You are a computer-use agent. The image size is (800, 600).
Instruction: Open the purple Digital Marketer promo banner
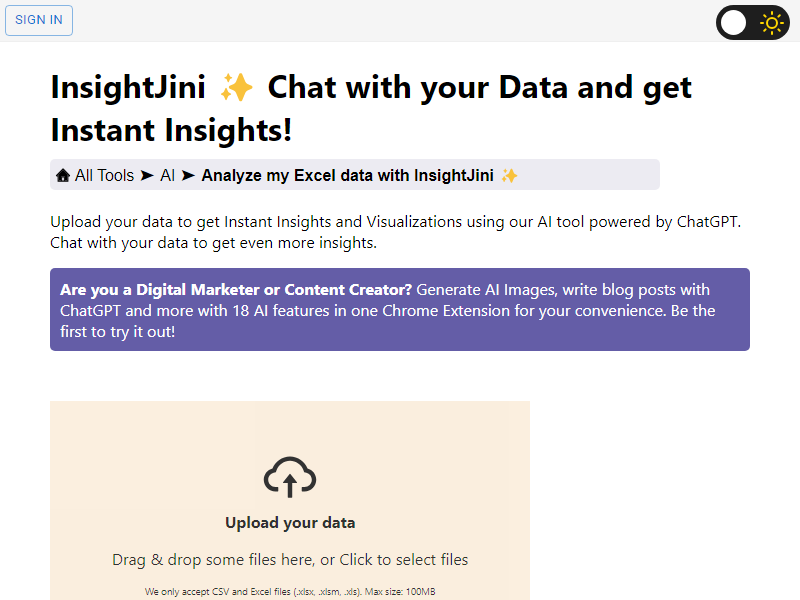point(400,309)
